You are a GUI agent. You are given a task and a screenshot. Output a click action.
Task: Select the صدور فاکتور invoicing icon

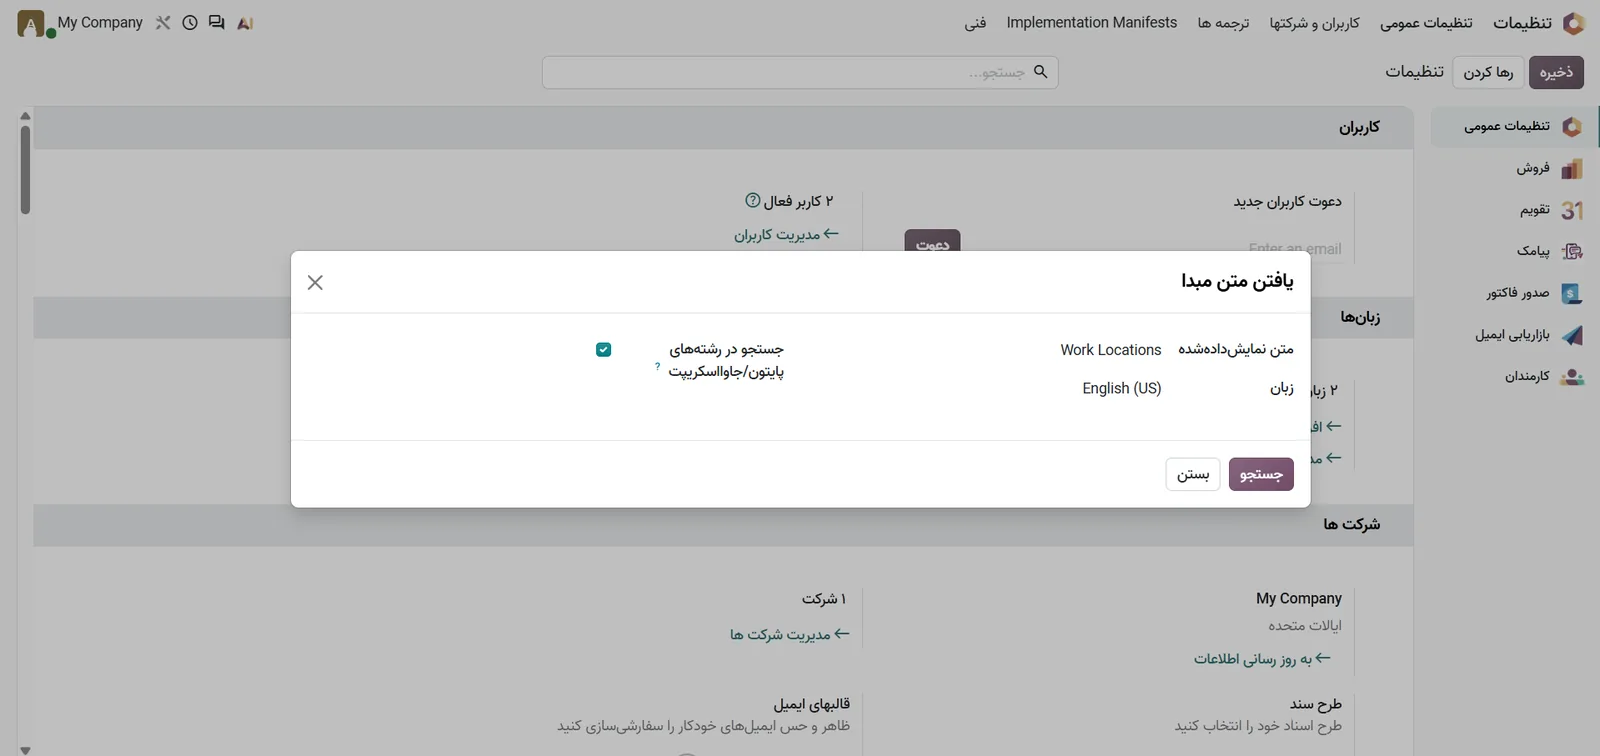[x=1572, y=293]
